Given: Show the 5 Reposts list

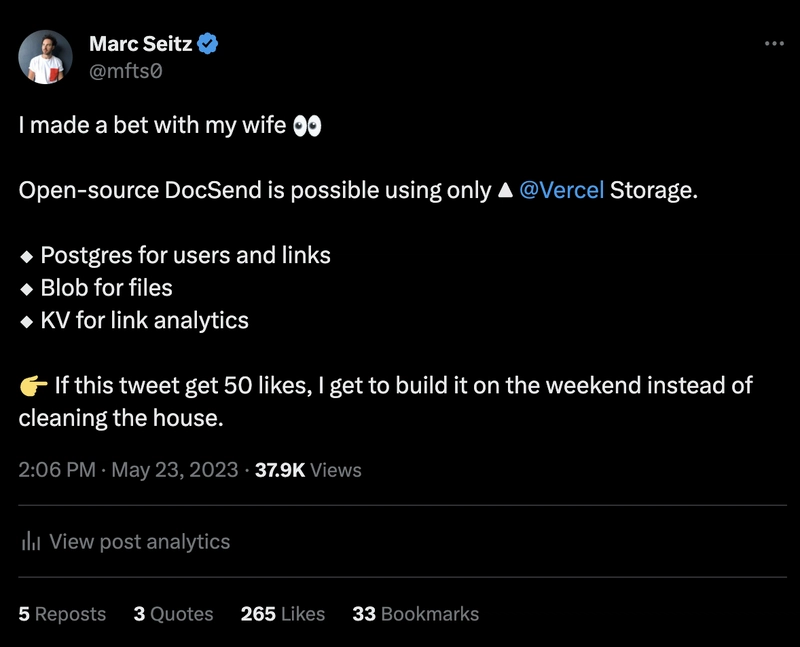Looking at the screenshot, I should [62, 614].
